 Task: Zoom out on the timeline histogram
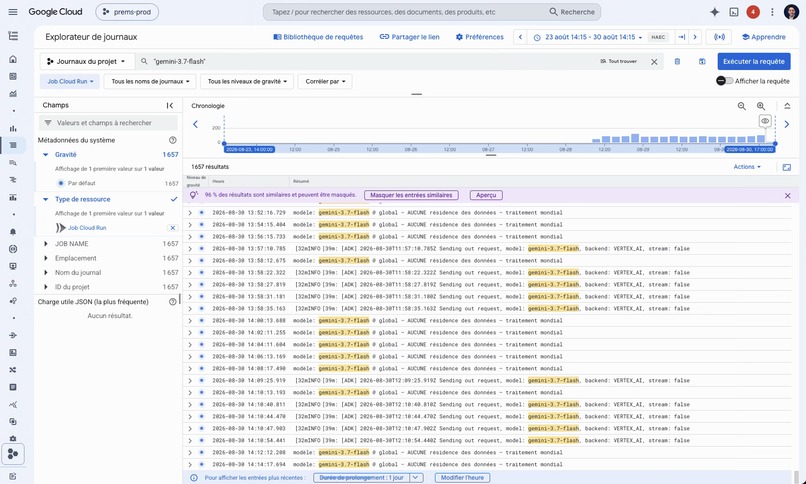point(741,106)
